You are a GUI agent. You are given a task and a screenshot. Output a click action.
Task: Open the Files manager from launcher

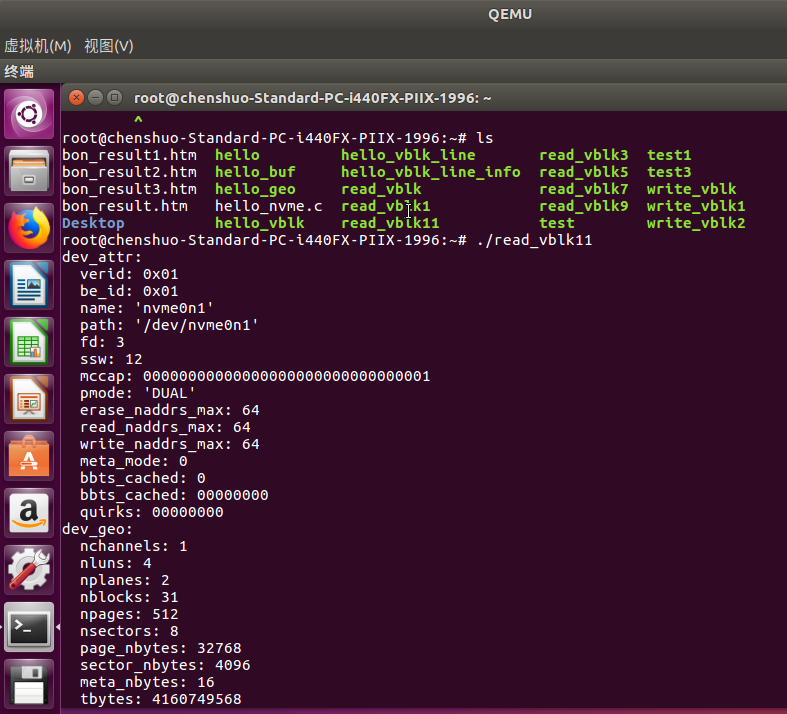[29, 171]
